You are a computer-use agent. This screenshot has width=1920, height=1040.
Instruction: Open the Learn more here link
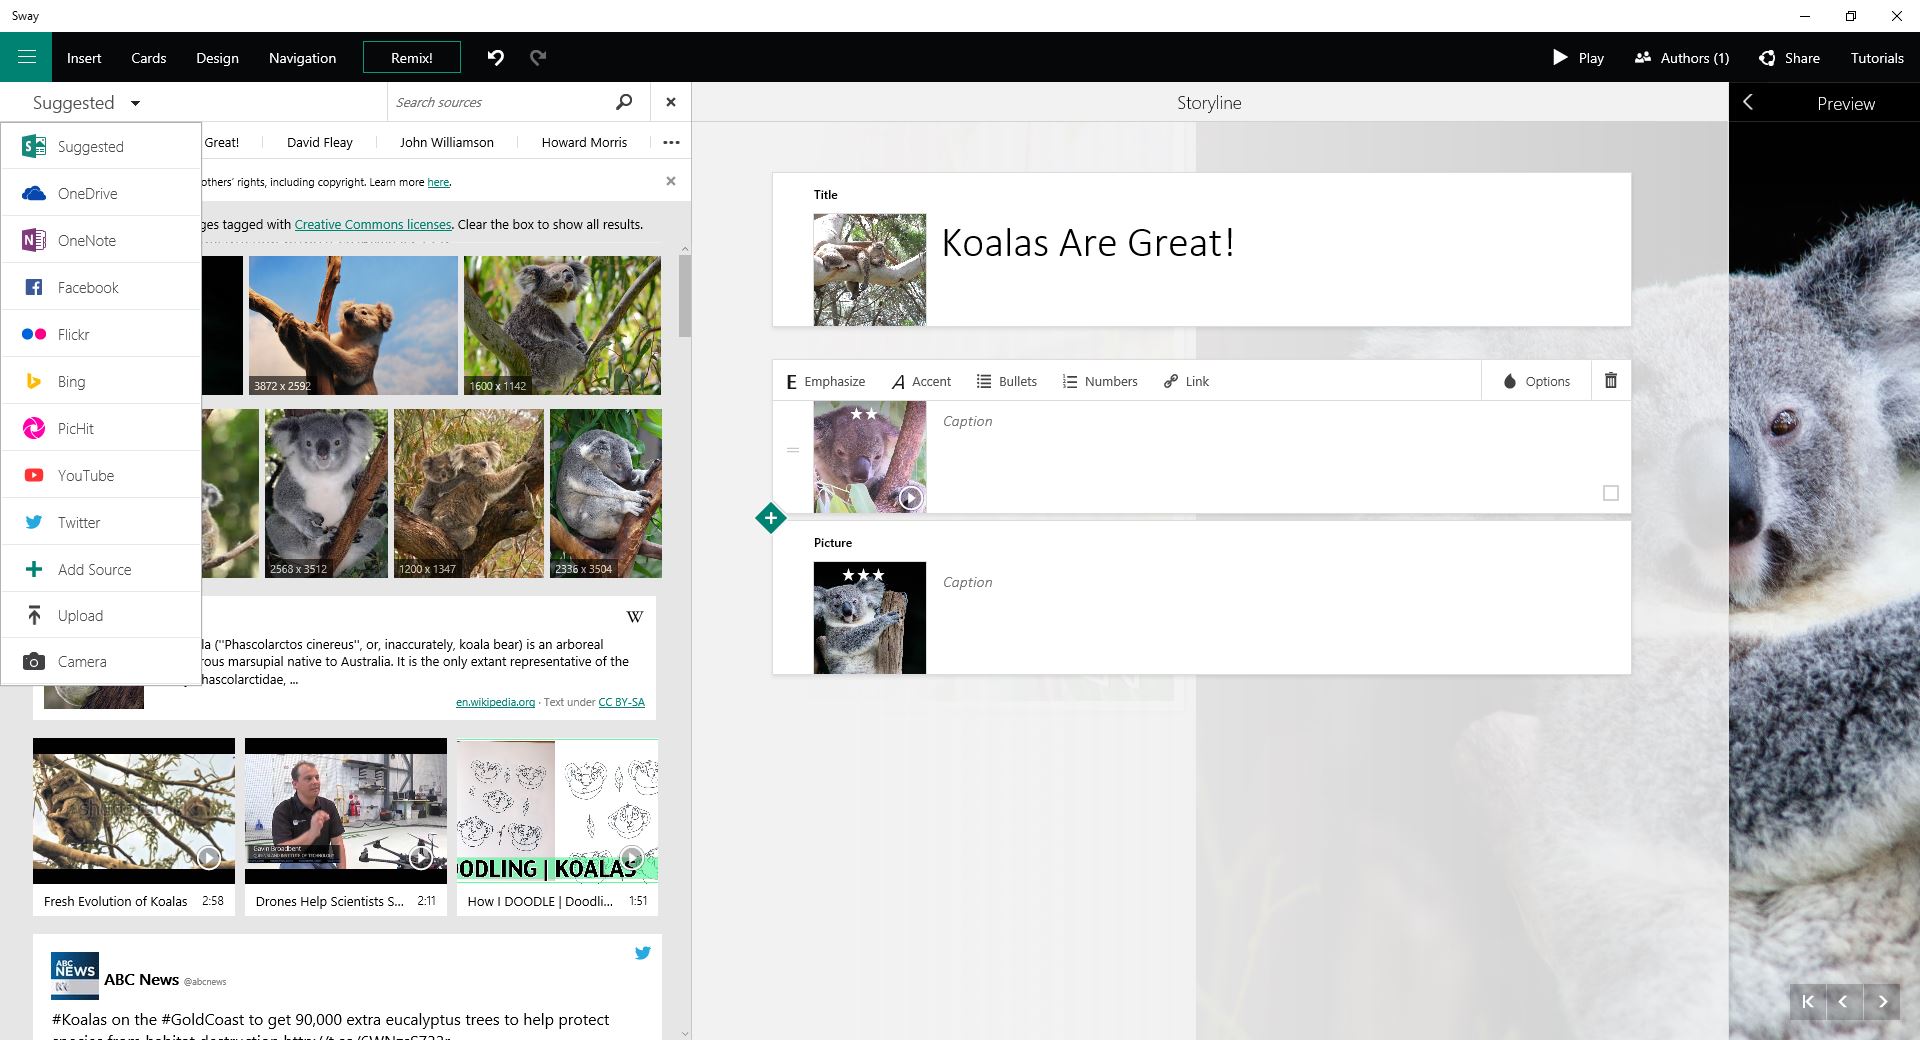click(x=438, y=182)
